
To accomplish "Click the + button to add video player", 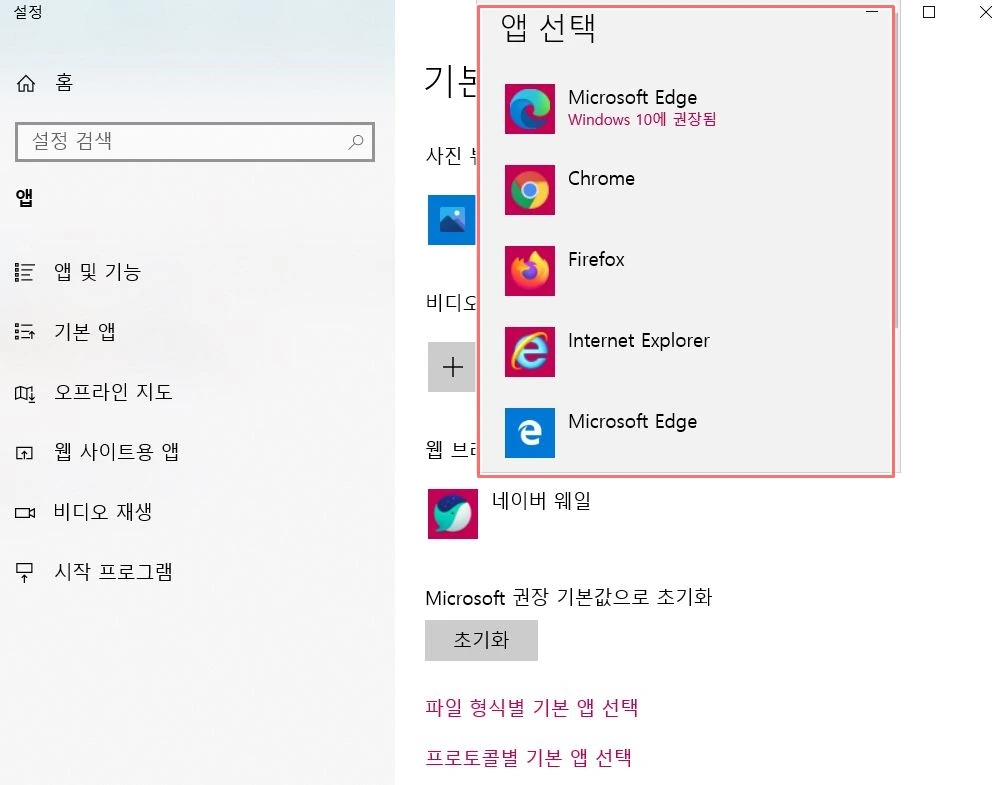I will [x=453, y=367].
